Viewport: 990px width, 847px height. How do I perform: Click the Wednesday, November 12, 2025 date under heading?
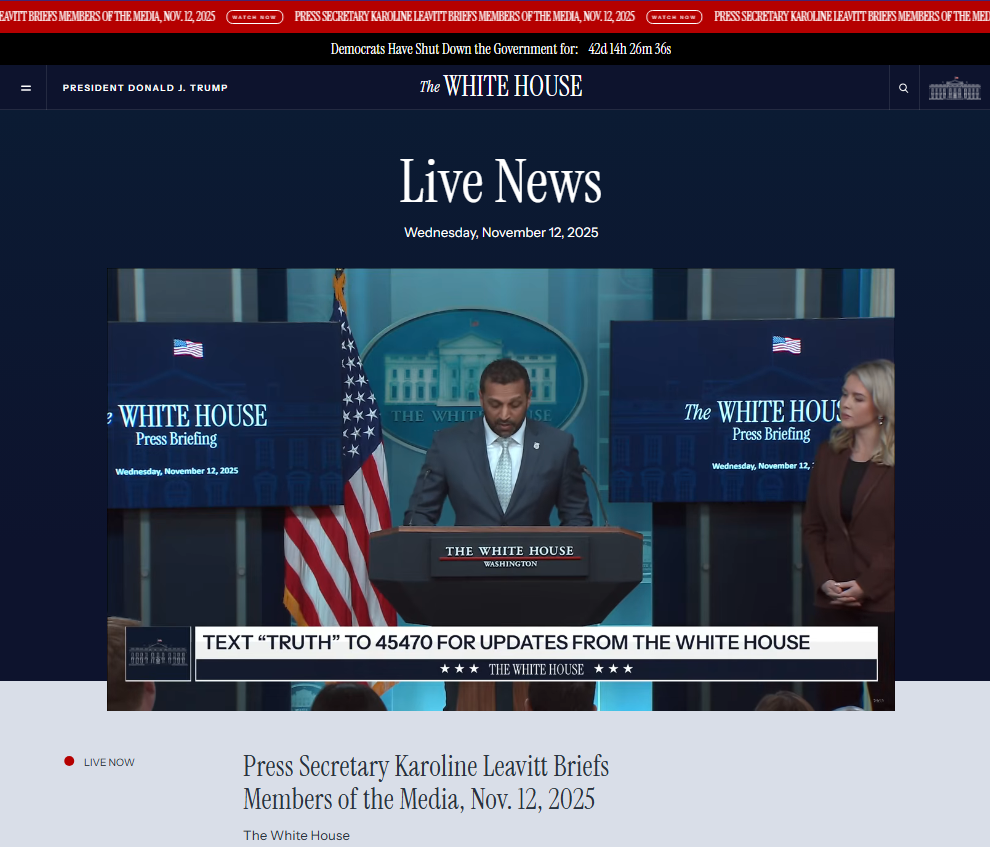pyautogui.click(x=501, y=232)
